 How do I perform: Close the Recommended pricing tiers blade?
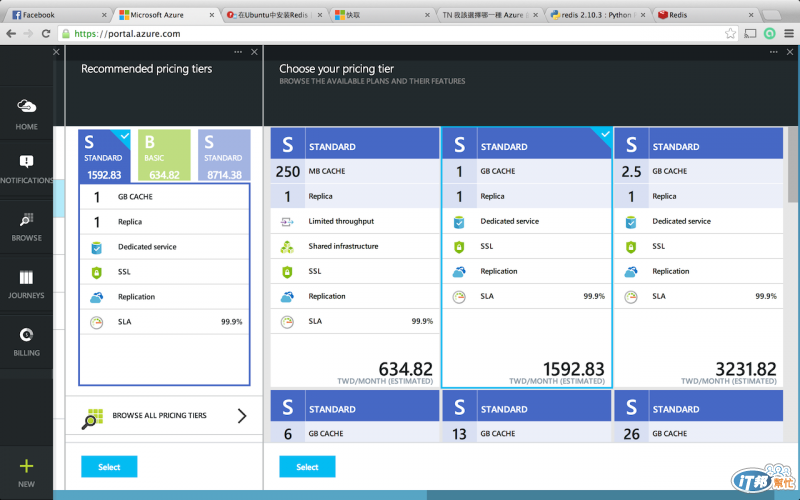coord(255,52)
